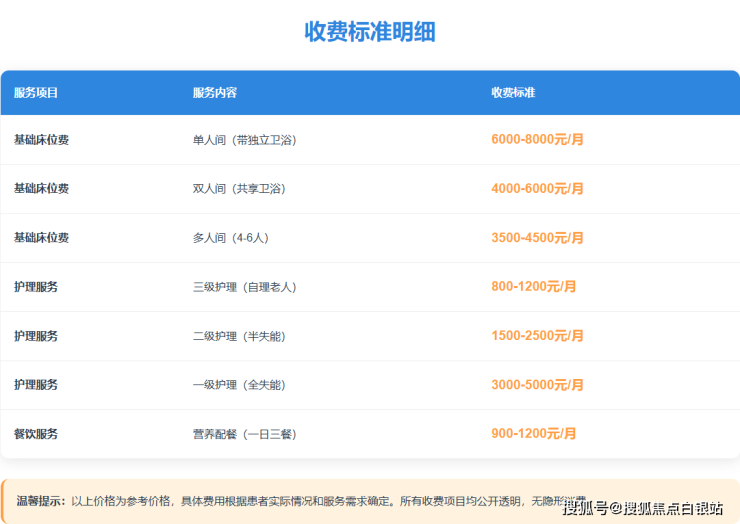Screen dimensions: 740x524
Task: Click the 收费标准 column header
Action: 513,93
